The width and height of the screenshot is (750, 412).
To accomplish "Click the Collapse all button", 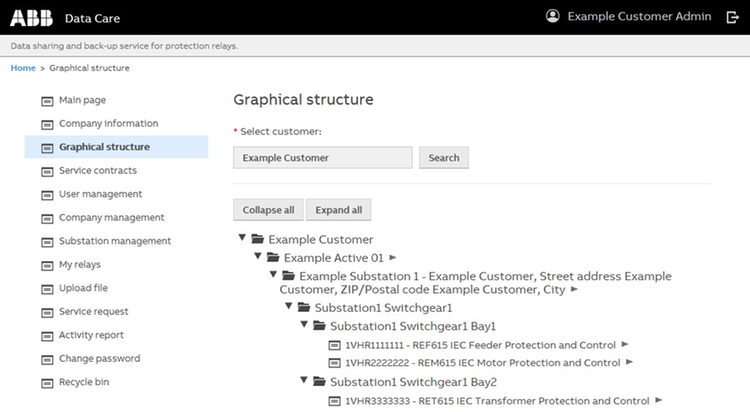I will pyautogui.click(x=268, y=210).
